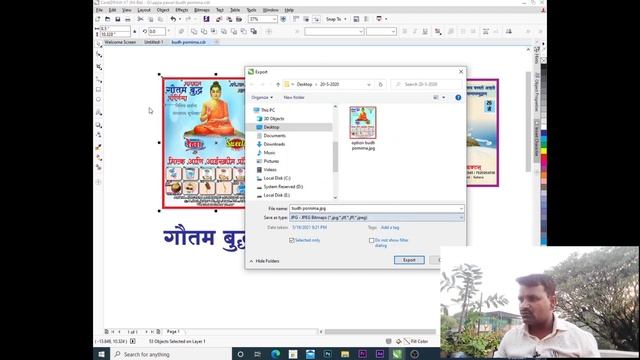The width and height of the screenshot is (640, 360).
Task: Click the File name input field
Action: click(x=376, y=209)
